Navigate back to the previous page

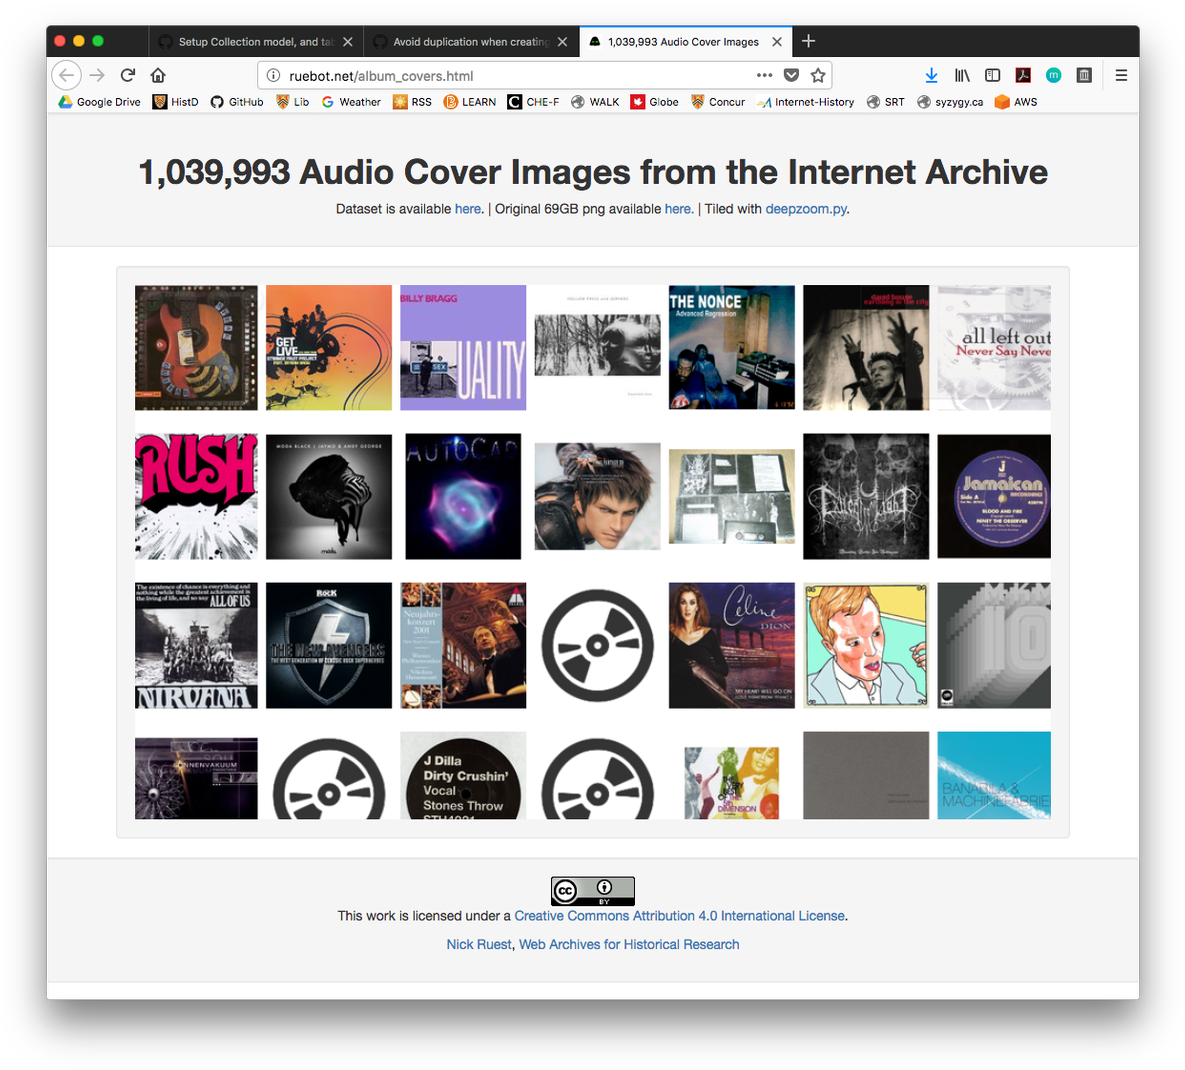pos(66,75)
